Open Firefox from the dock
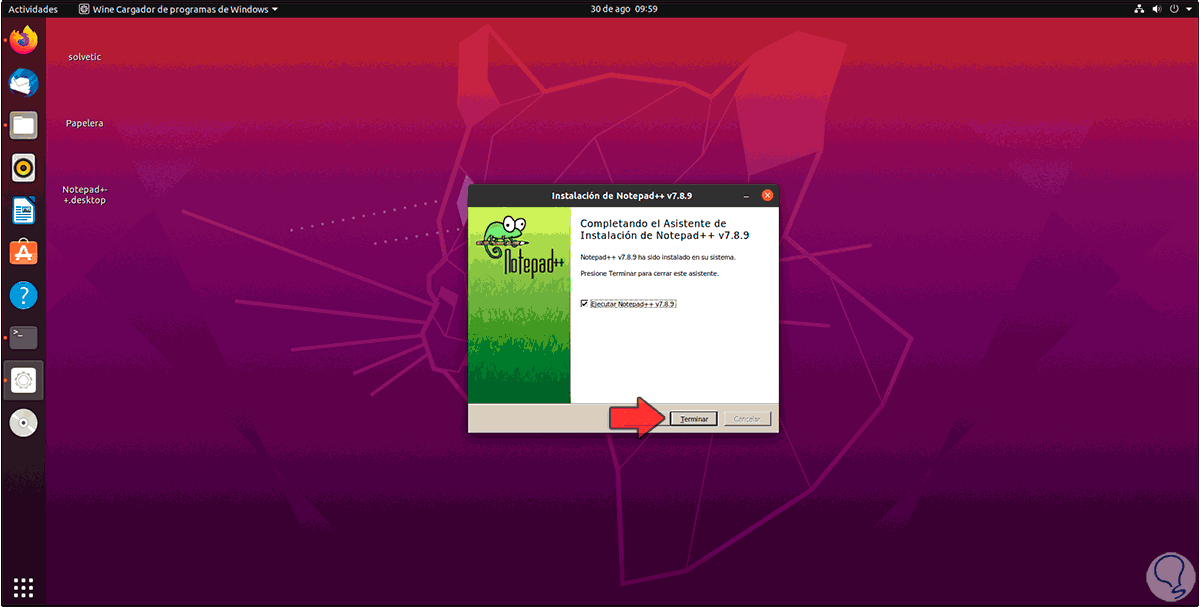The height and width of the screenshot is (607, 1200). click(24, 40)
